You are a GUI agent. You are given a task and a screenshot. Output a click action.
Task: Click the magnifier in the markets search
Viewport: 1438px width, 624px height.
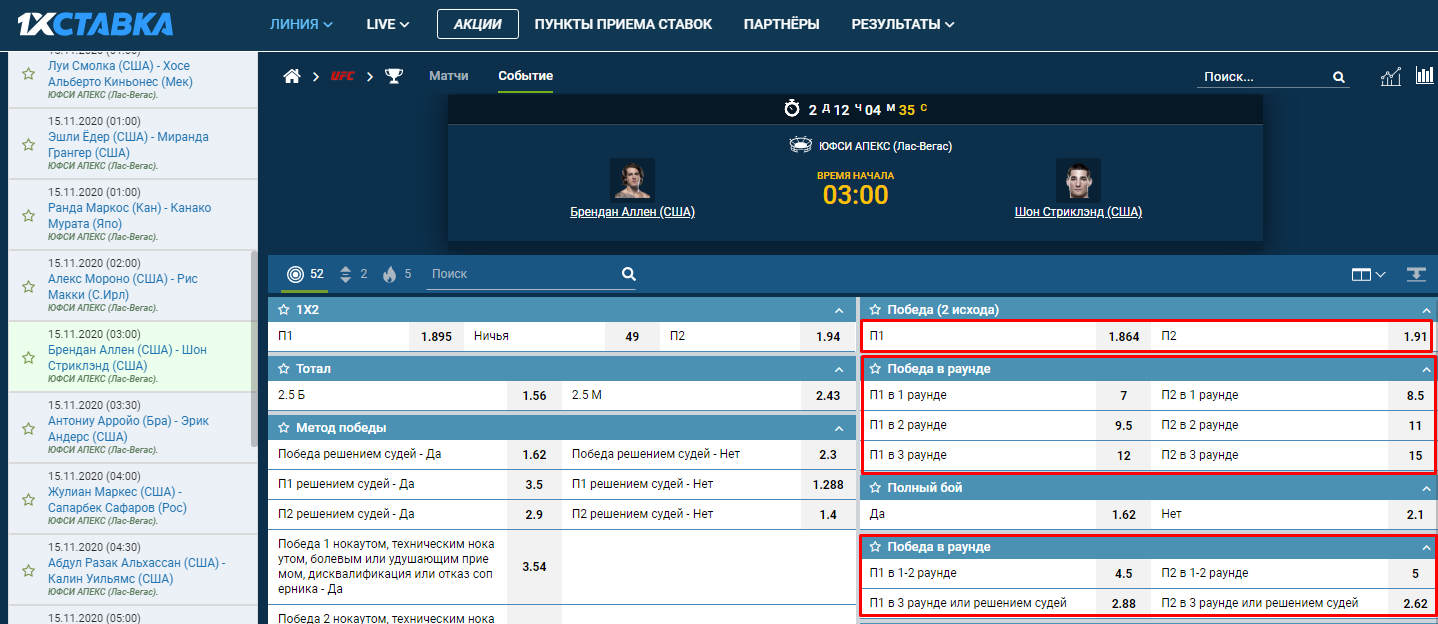628,274
